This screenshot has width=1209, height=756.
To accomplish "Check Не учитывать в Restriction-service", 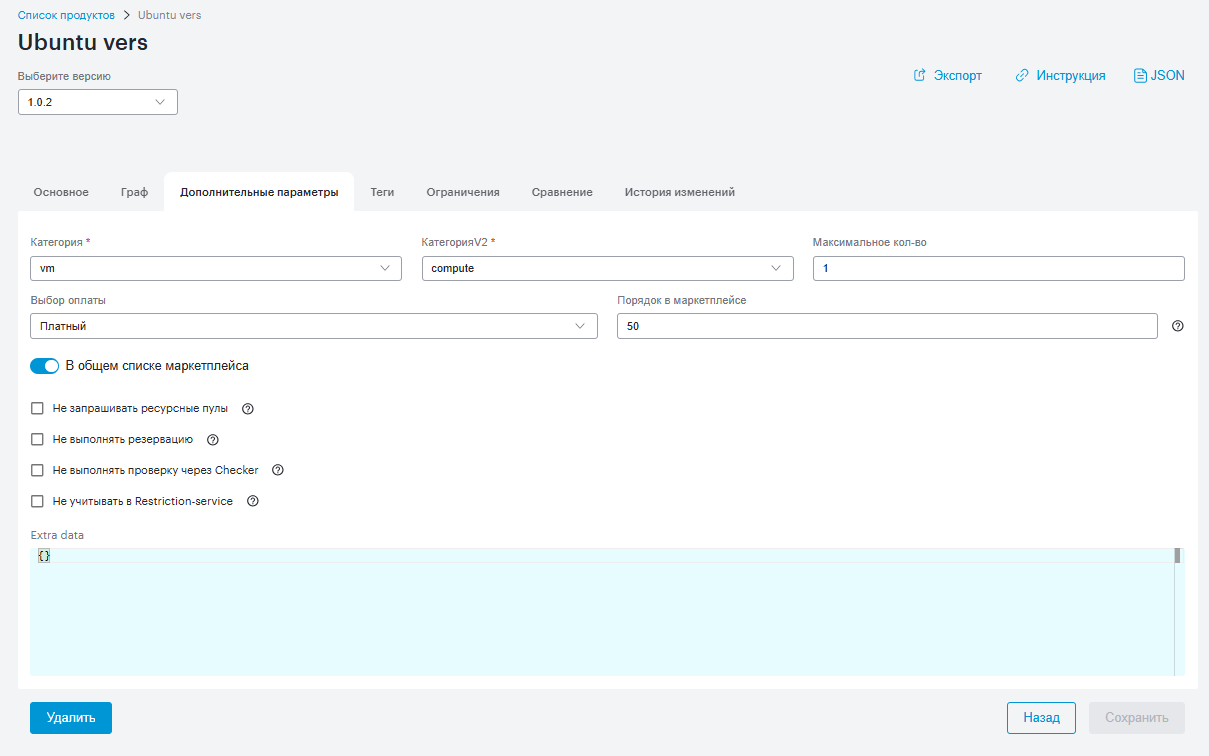I will [x=38, y=501].
